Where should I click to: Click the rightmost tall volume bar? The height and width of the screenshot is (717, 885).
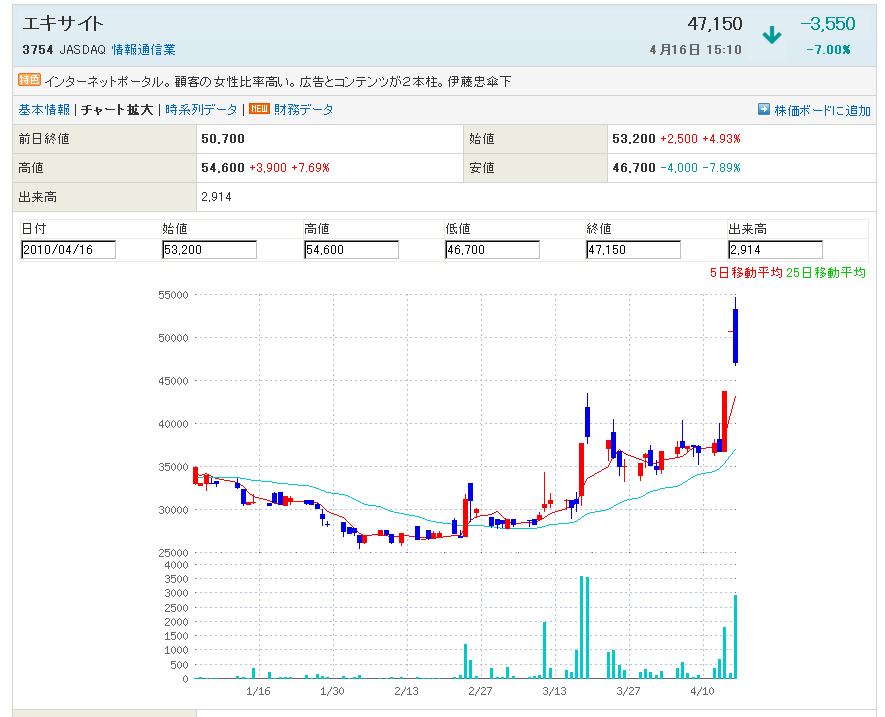point(735,637)
